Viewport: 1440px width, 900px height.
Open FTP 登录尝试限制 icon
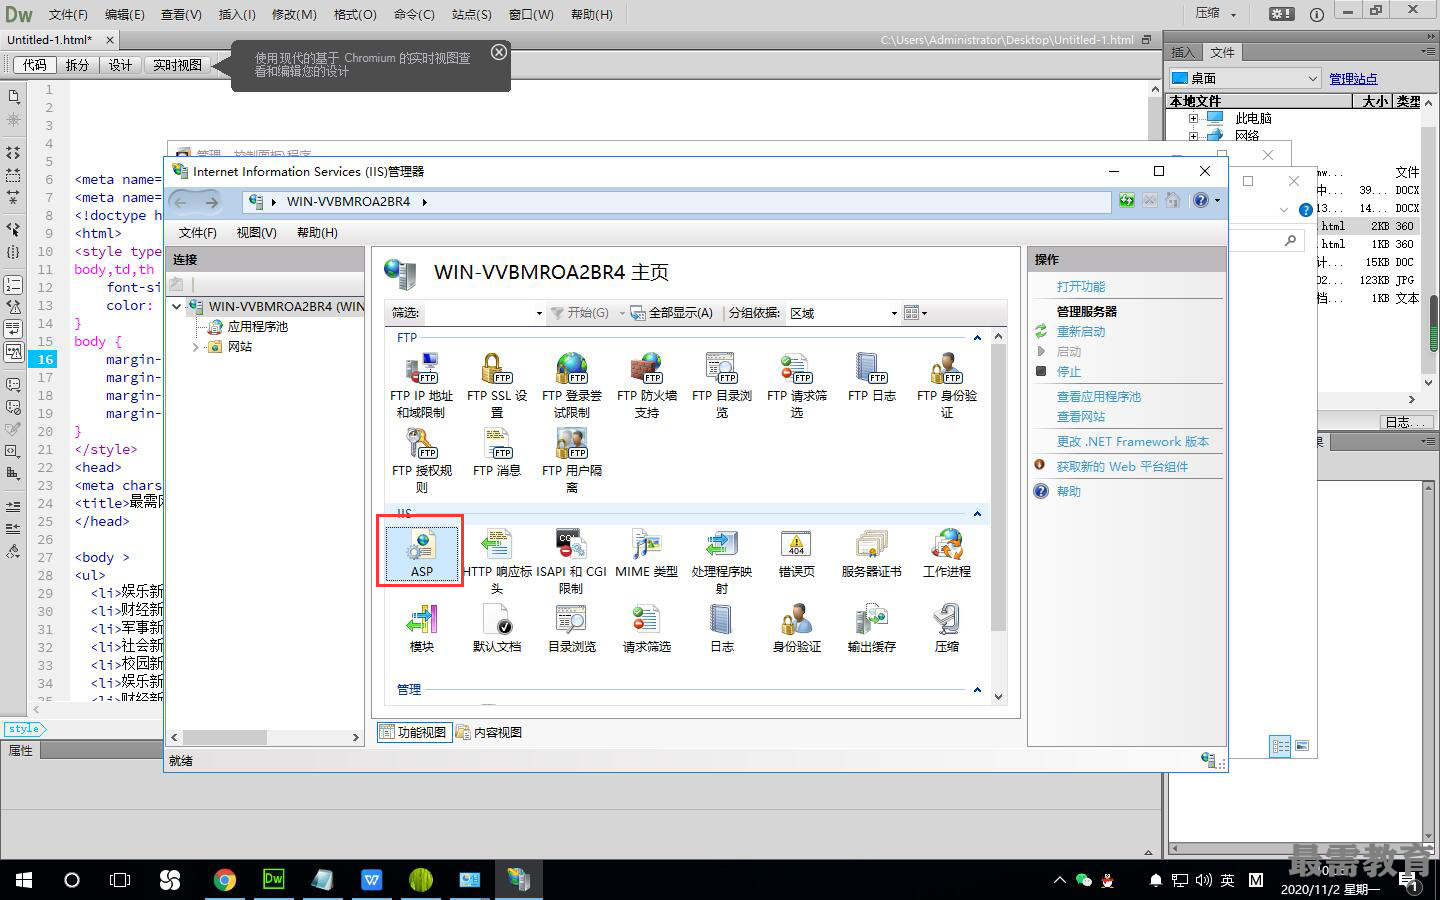[571, 385]
